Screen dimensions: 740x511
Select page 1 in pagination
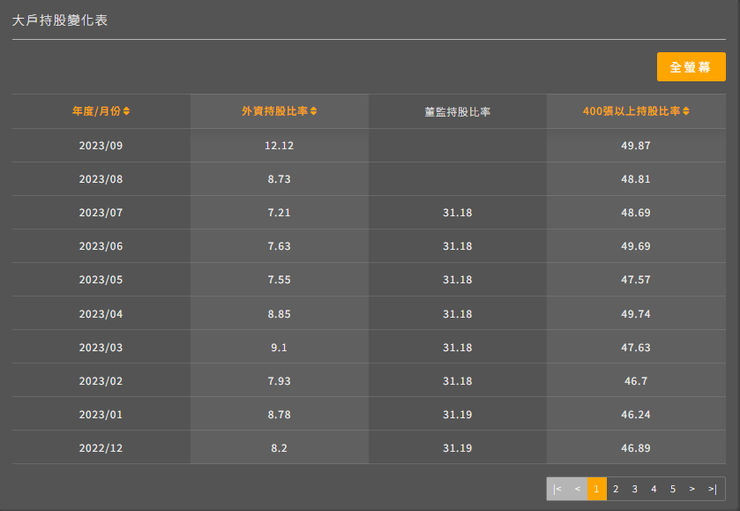[x=597, y=489]
